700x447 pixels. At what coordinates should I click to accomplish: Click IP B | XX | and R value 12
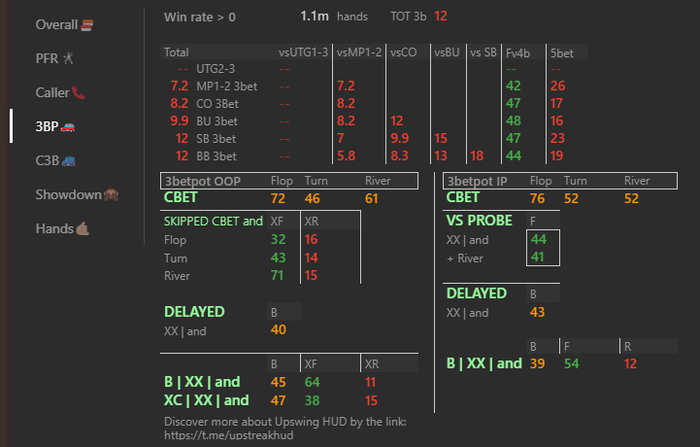(630, 363)
